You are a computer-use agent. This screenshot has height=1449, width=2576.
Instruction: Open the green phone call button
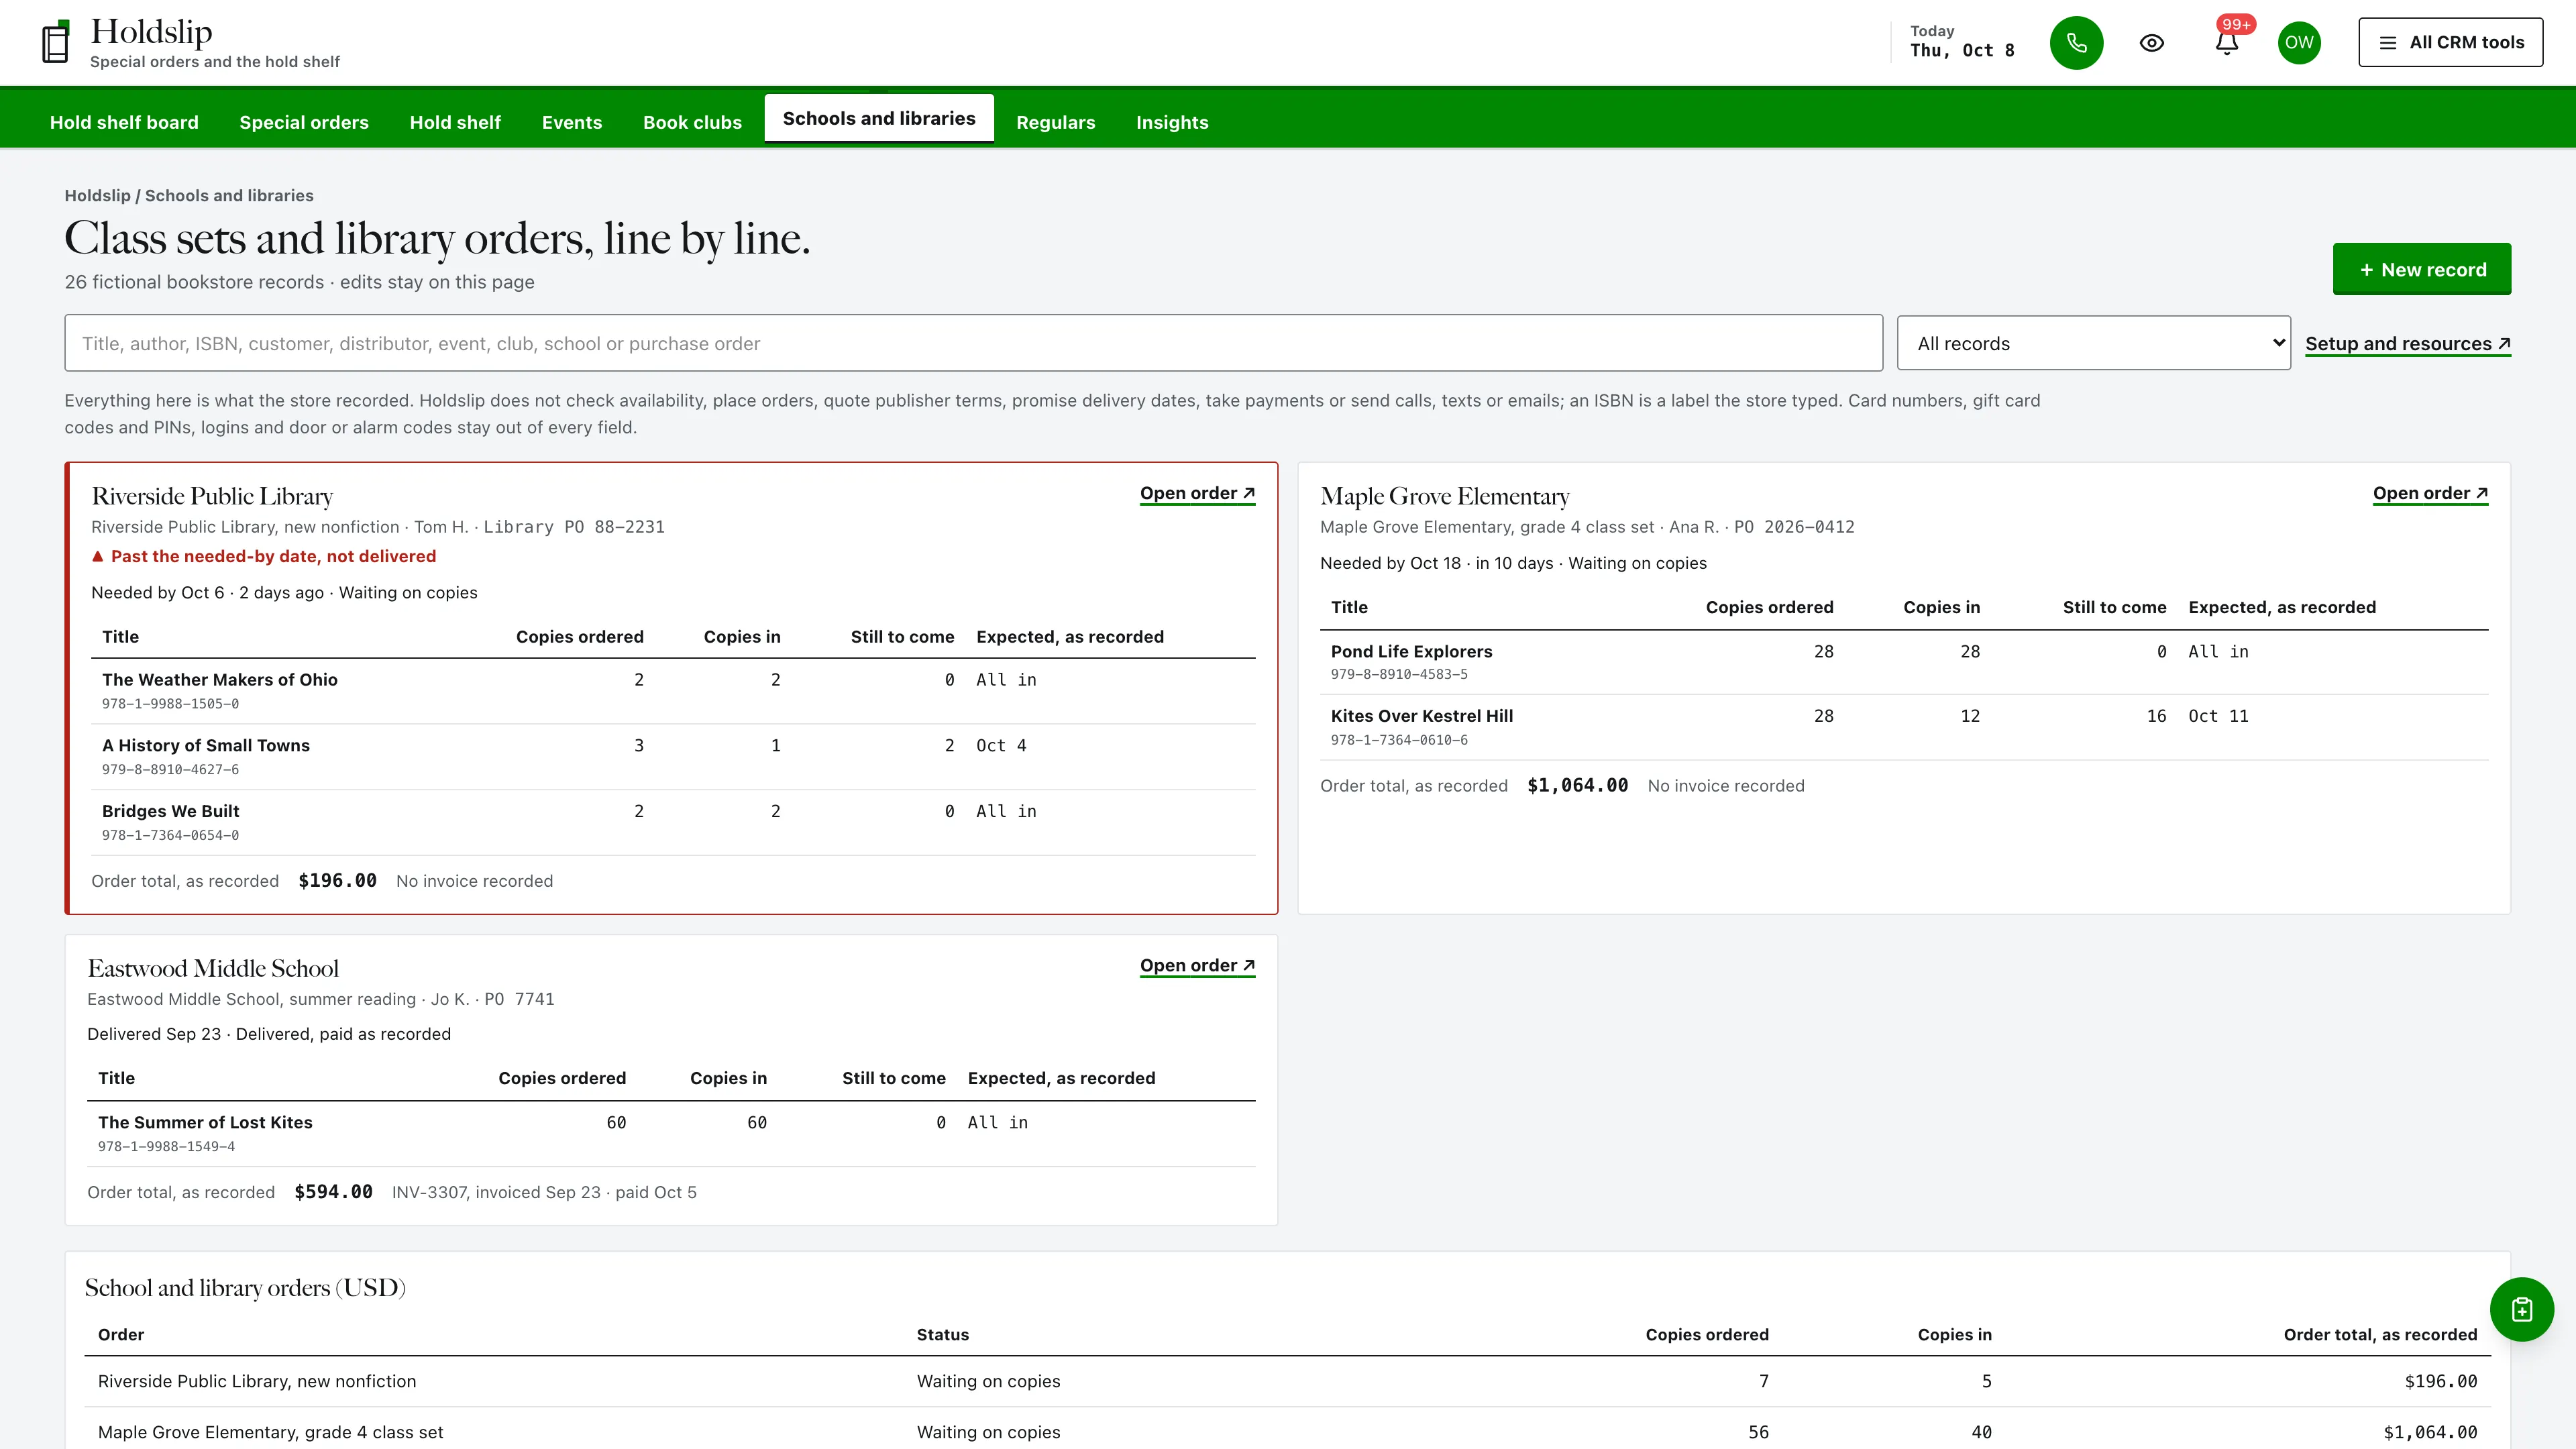2076,43
